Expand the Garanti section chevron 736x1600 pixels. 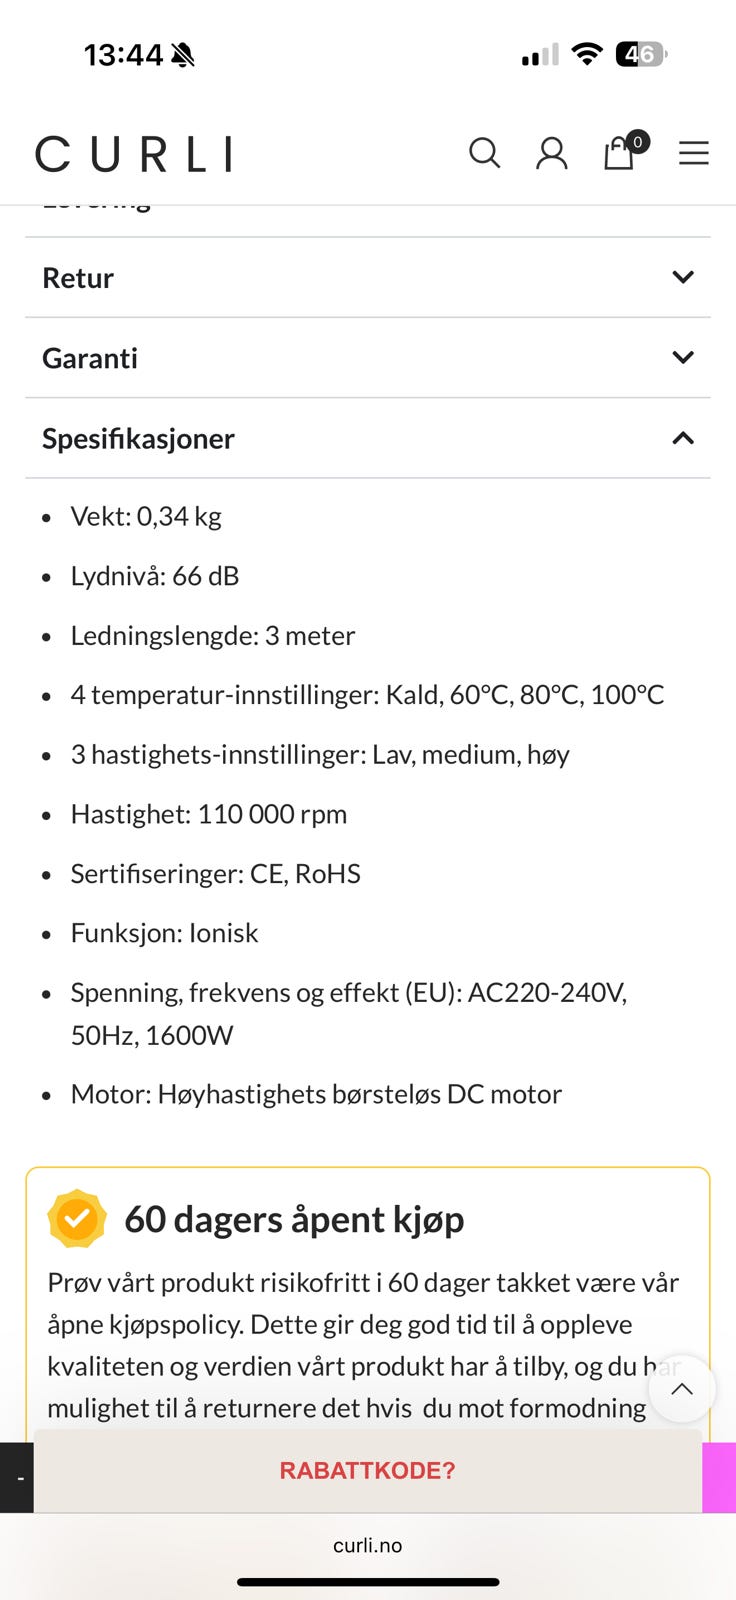pyautogui.click(x=683, y=357)
